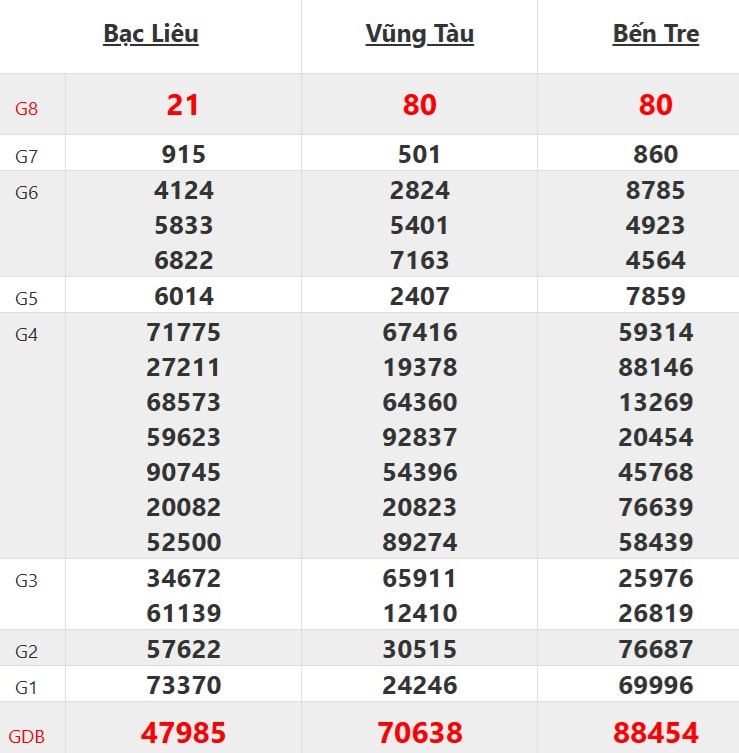Open the Vũng Tàu province link
This screenshot has width=739, height=753.
419,34
